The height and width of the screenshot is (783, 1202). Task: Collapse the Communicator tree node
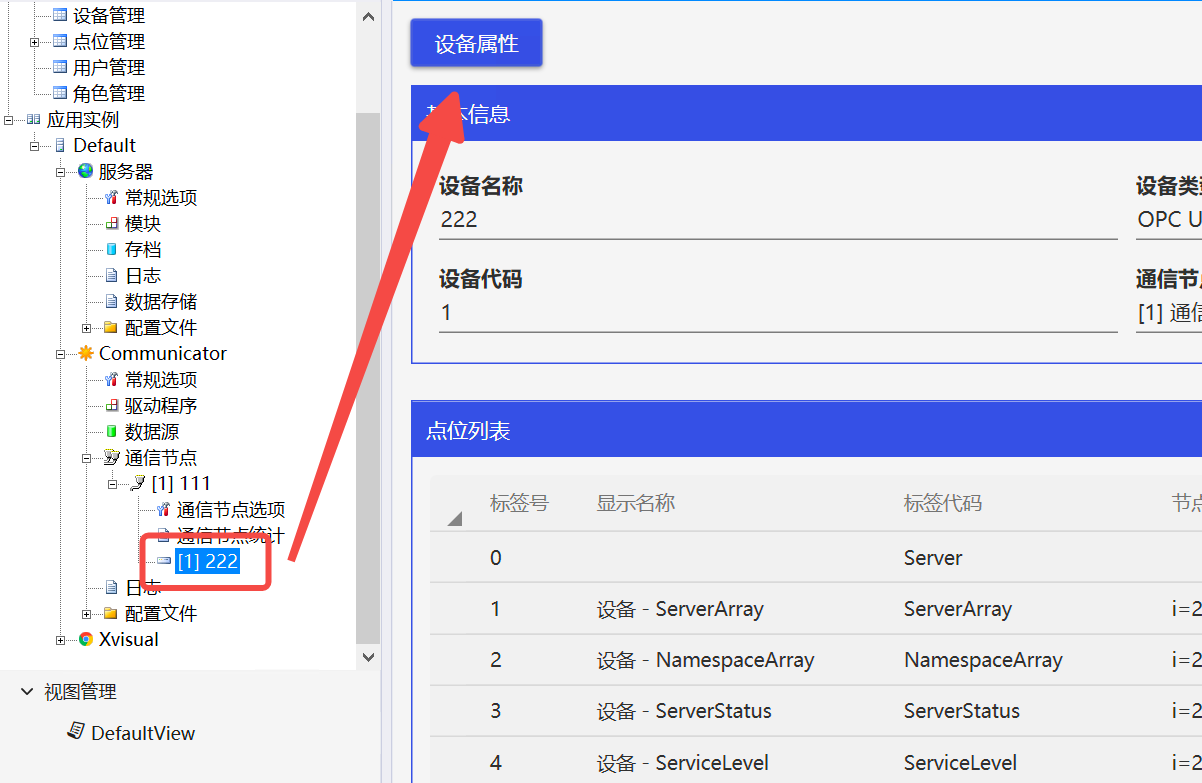coord(60,354)
